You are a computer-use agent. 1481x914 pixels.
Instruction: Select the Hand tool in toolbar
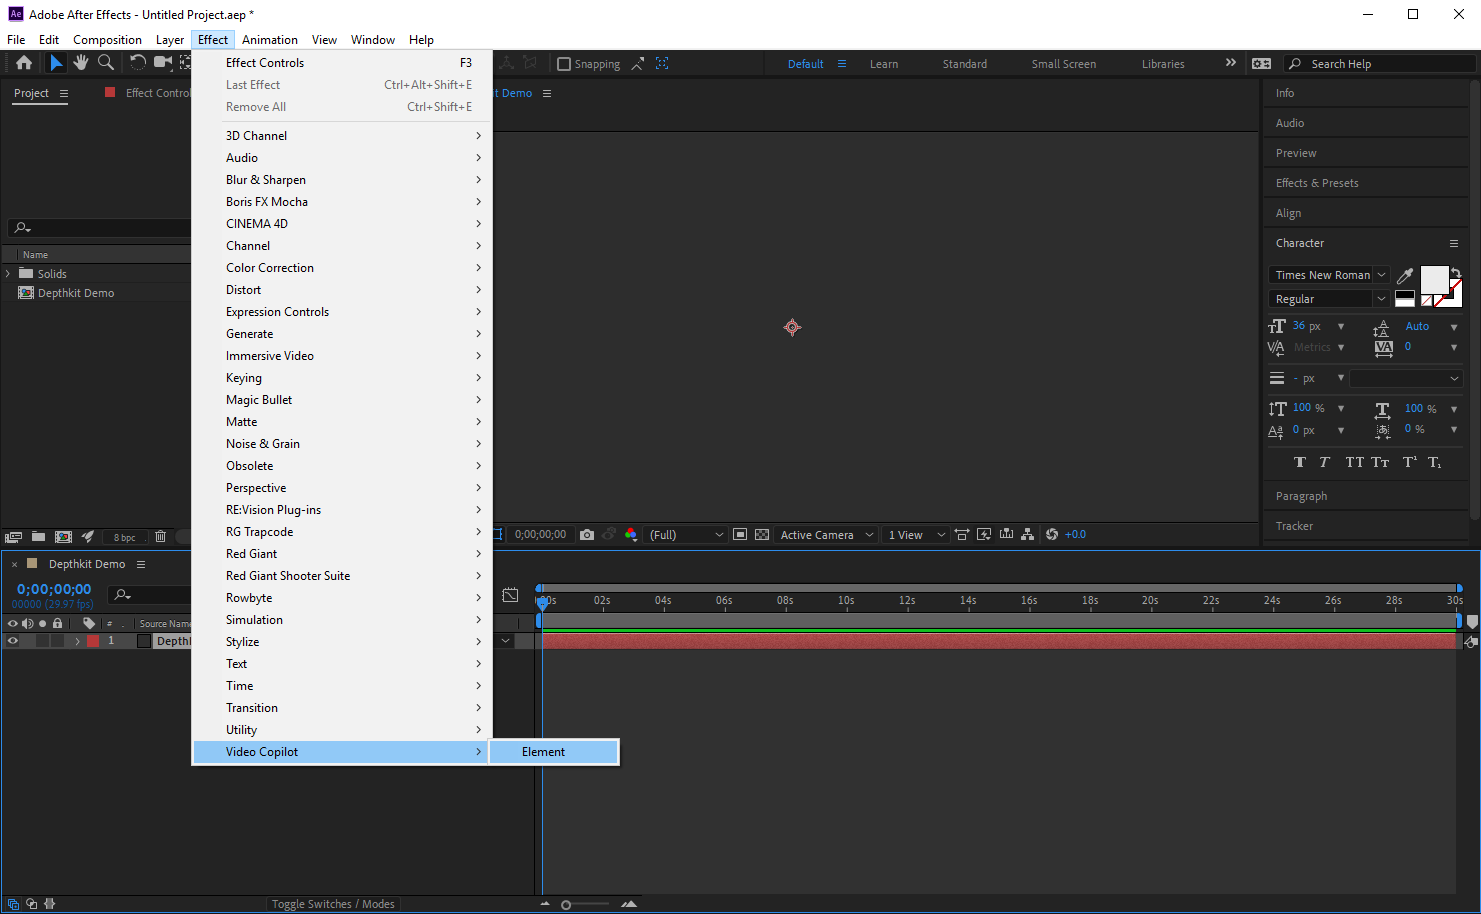pyautogui.click(x=81, y=63)
